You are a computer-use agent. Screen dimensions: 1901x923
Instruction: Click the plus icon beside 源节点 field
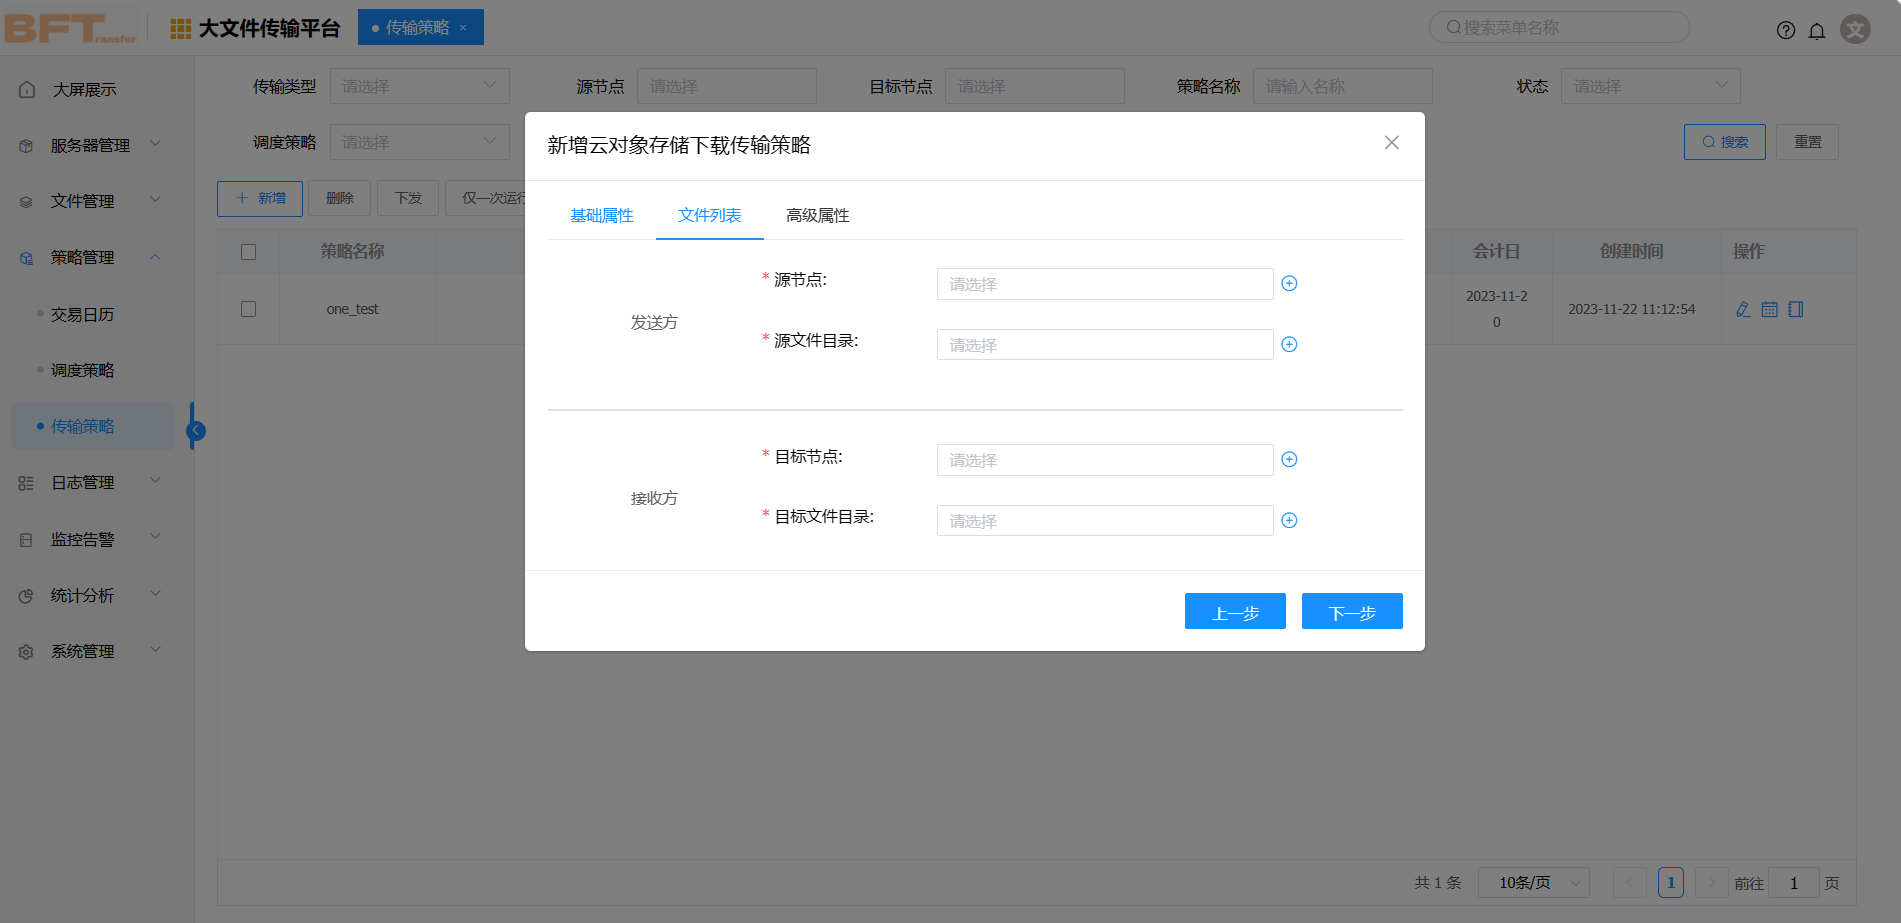[x=1289, y=284]
